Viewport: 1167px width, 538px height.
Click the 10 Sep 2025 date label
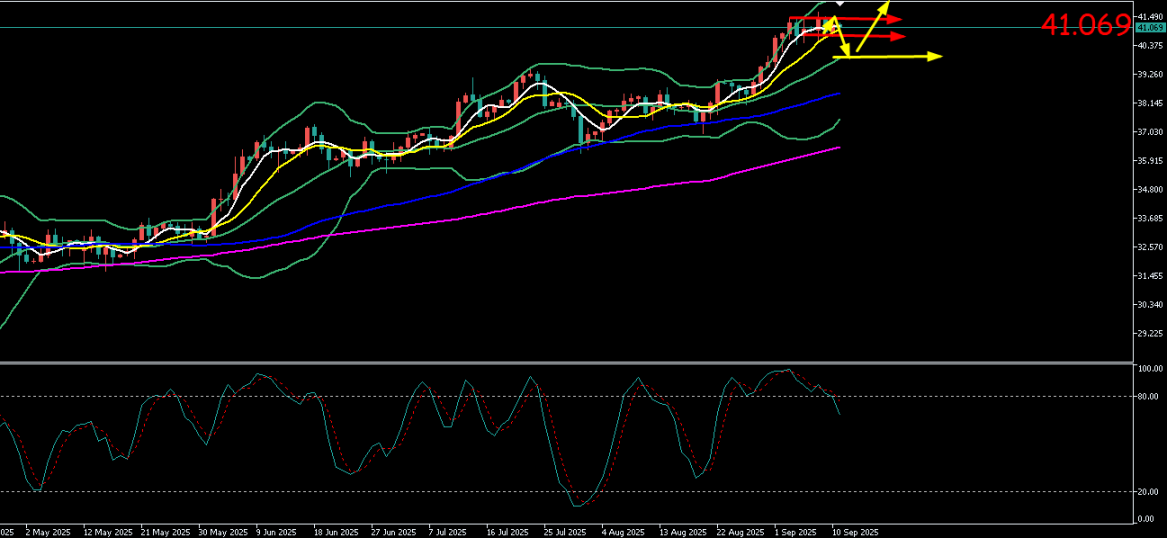[x=854, y=533]
